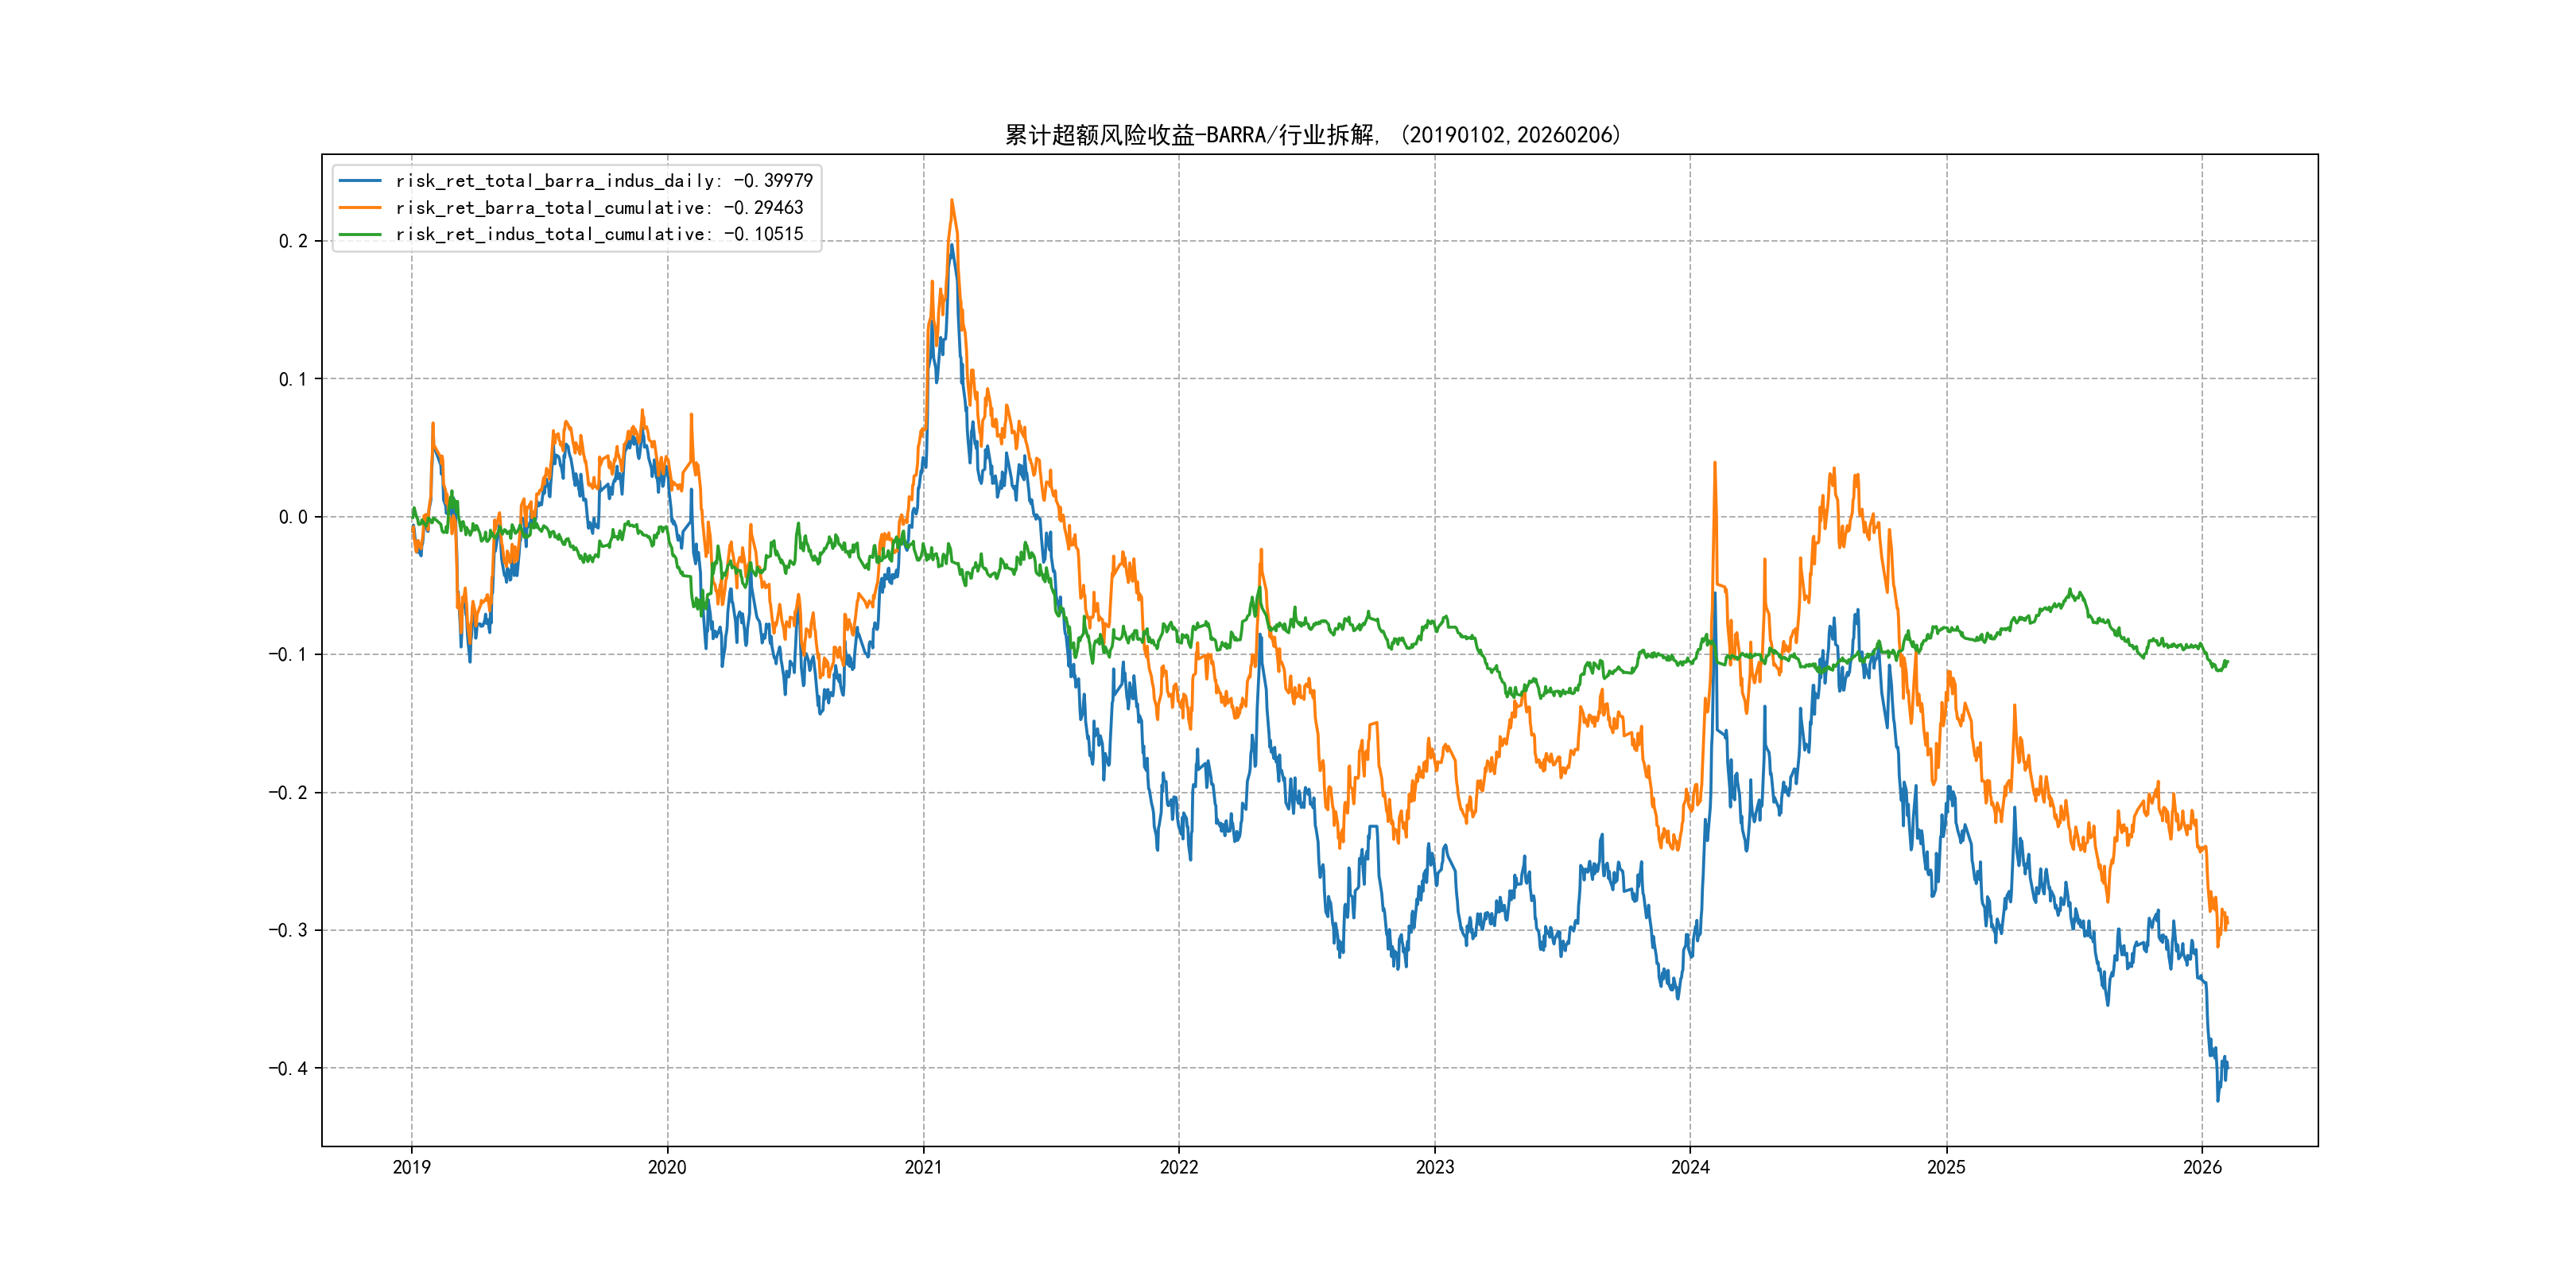Click the 2025 x-axis tick label
The width and height of the screenshot is (2576, 1288).
pyautogui.click(x=1946, y=1167)
